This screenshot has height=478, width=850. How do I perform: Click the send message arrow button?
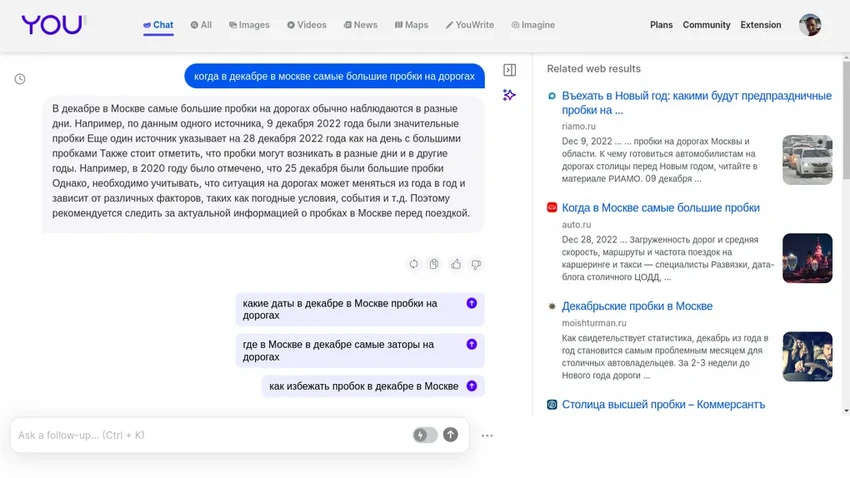coord(450,435)
